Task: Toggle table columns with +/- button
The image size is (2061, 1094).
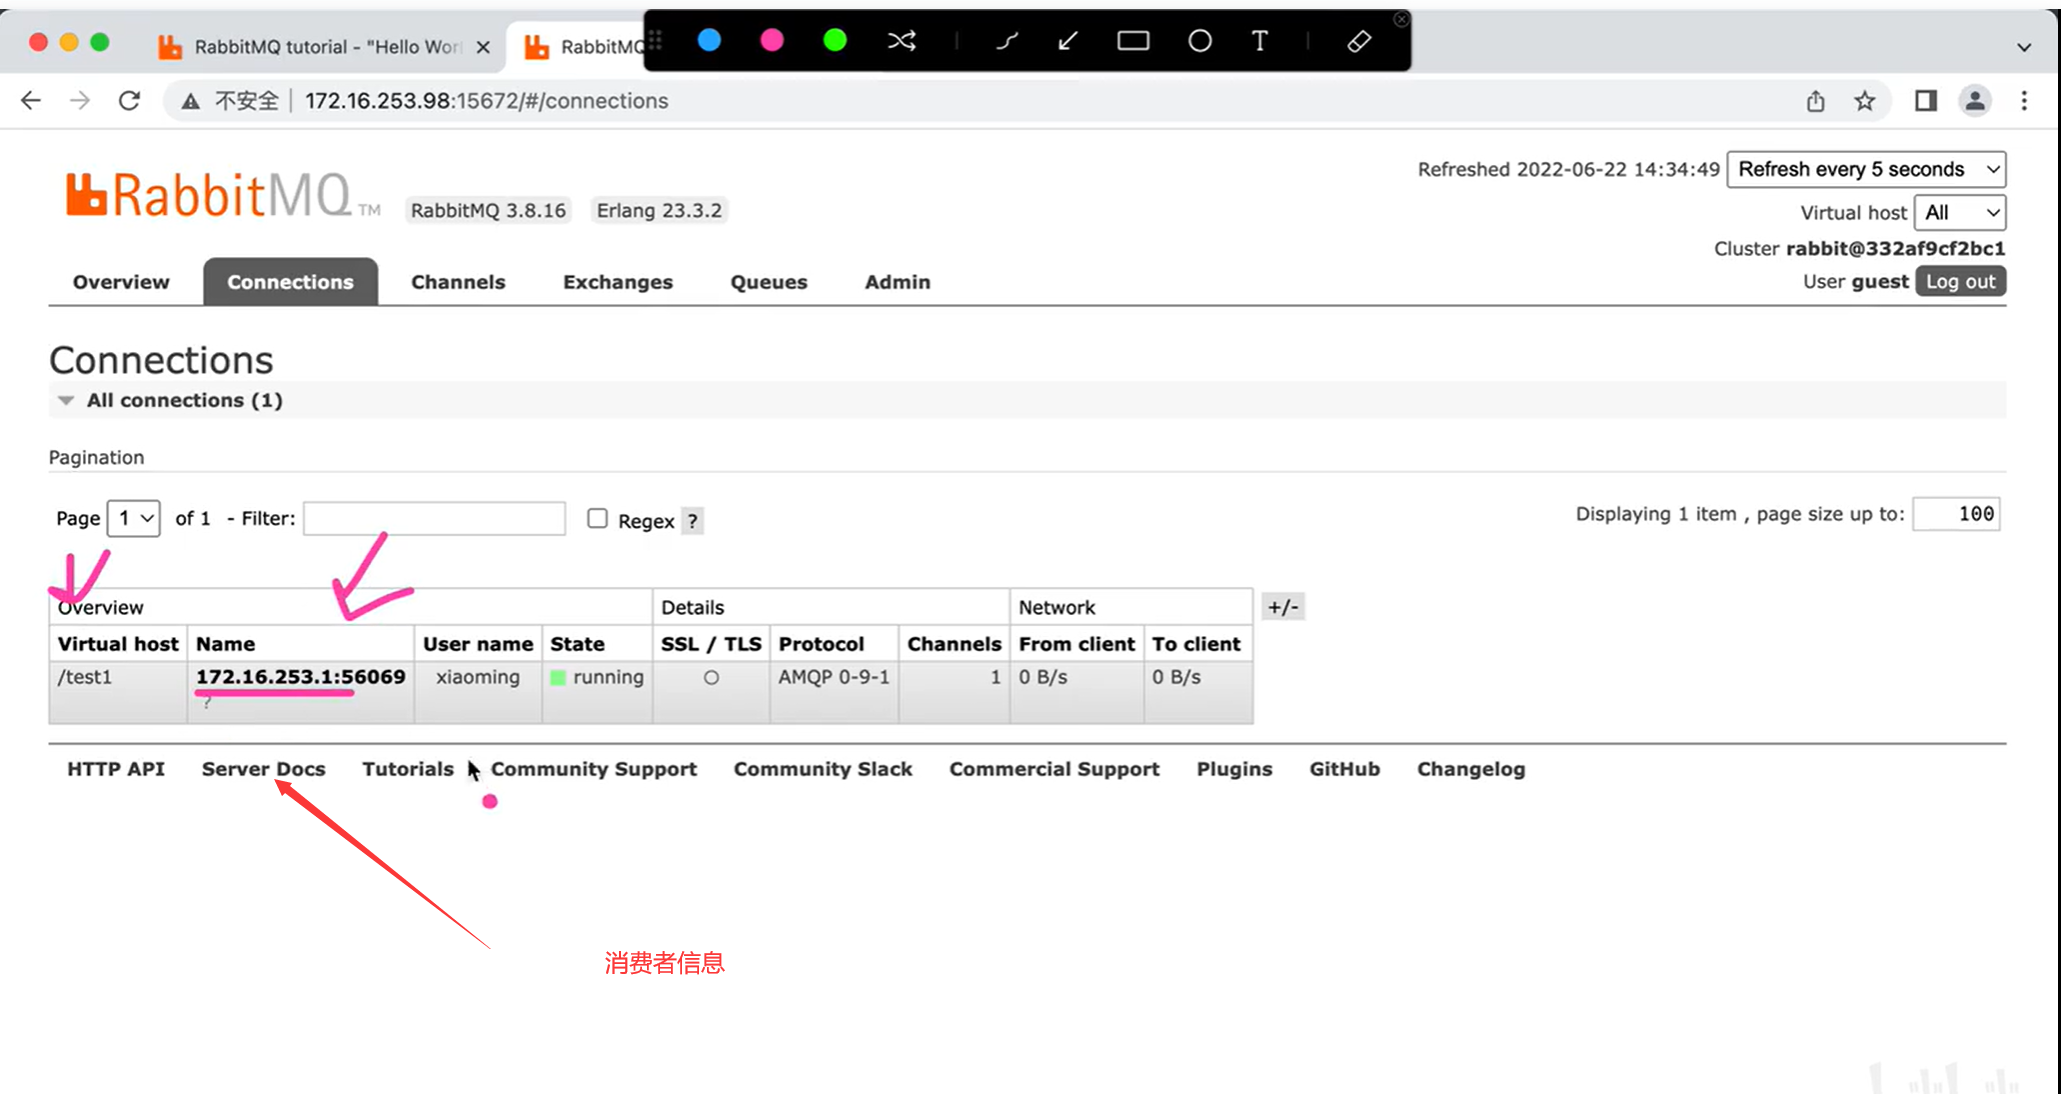Action: (x=1283, y=607)
